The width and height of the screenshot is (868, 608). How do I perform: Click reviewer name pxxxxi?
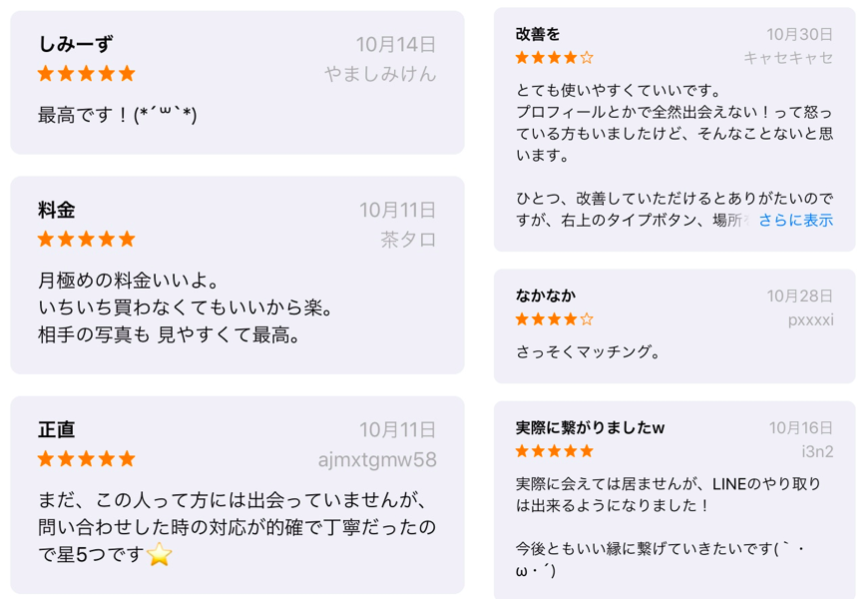click(x=810, y=320)
